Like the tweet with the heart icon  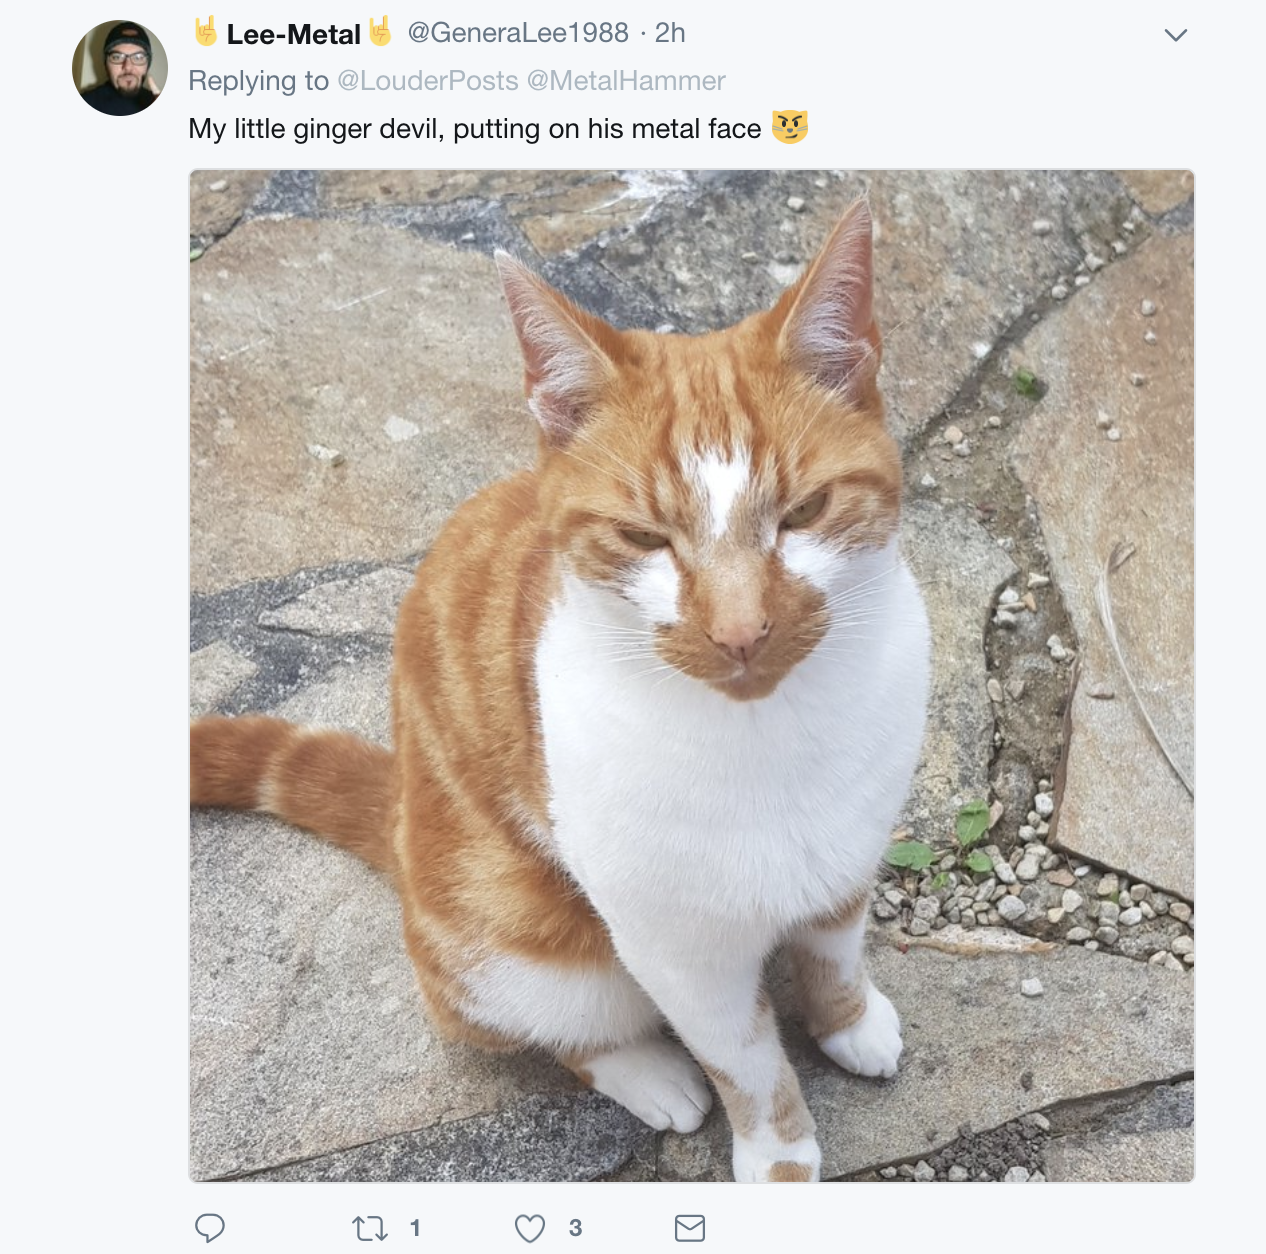coord(530,1228)
